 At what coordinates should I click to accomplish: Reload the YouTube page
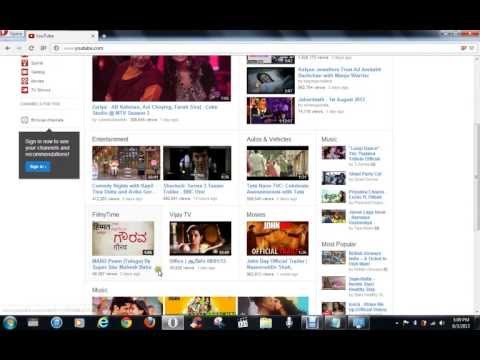tap(31, 48)
